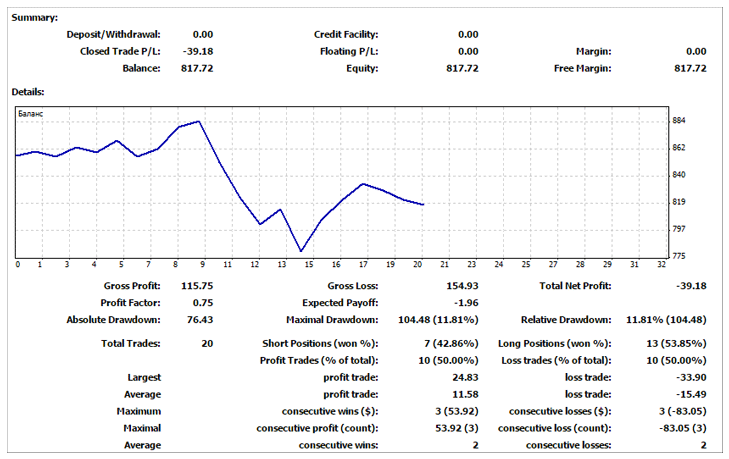Click the 32 label on the chart's horizontal axis
The width and height of the screenshot is (729, 459).
tap(661, 265)
